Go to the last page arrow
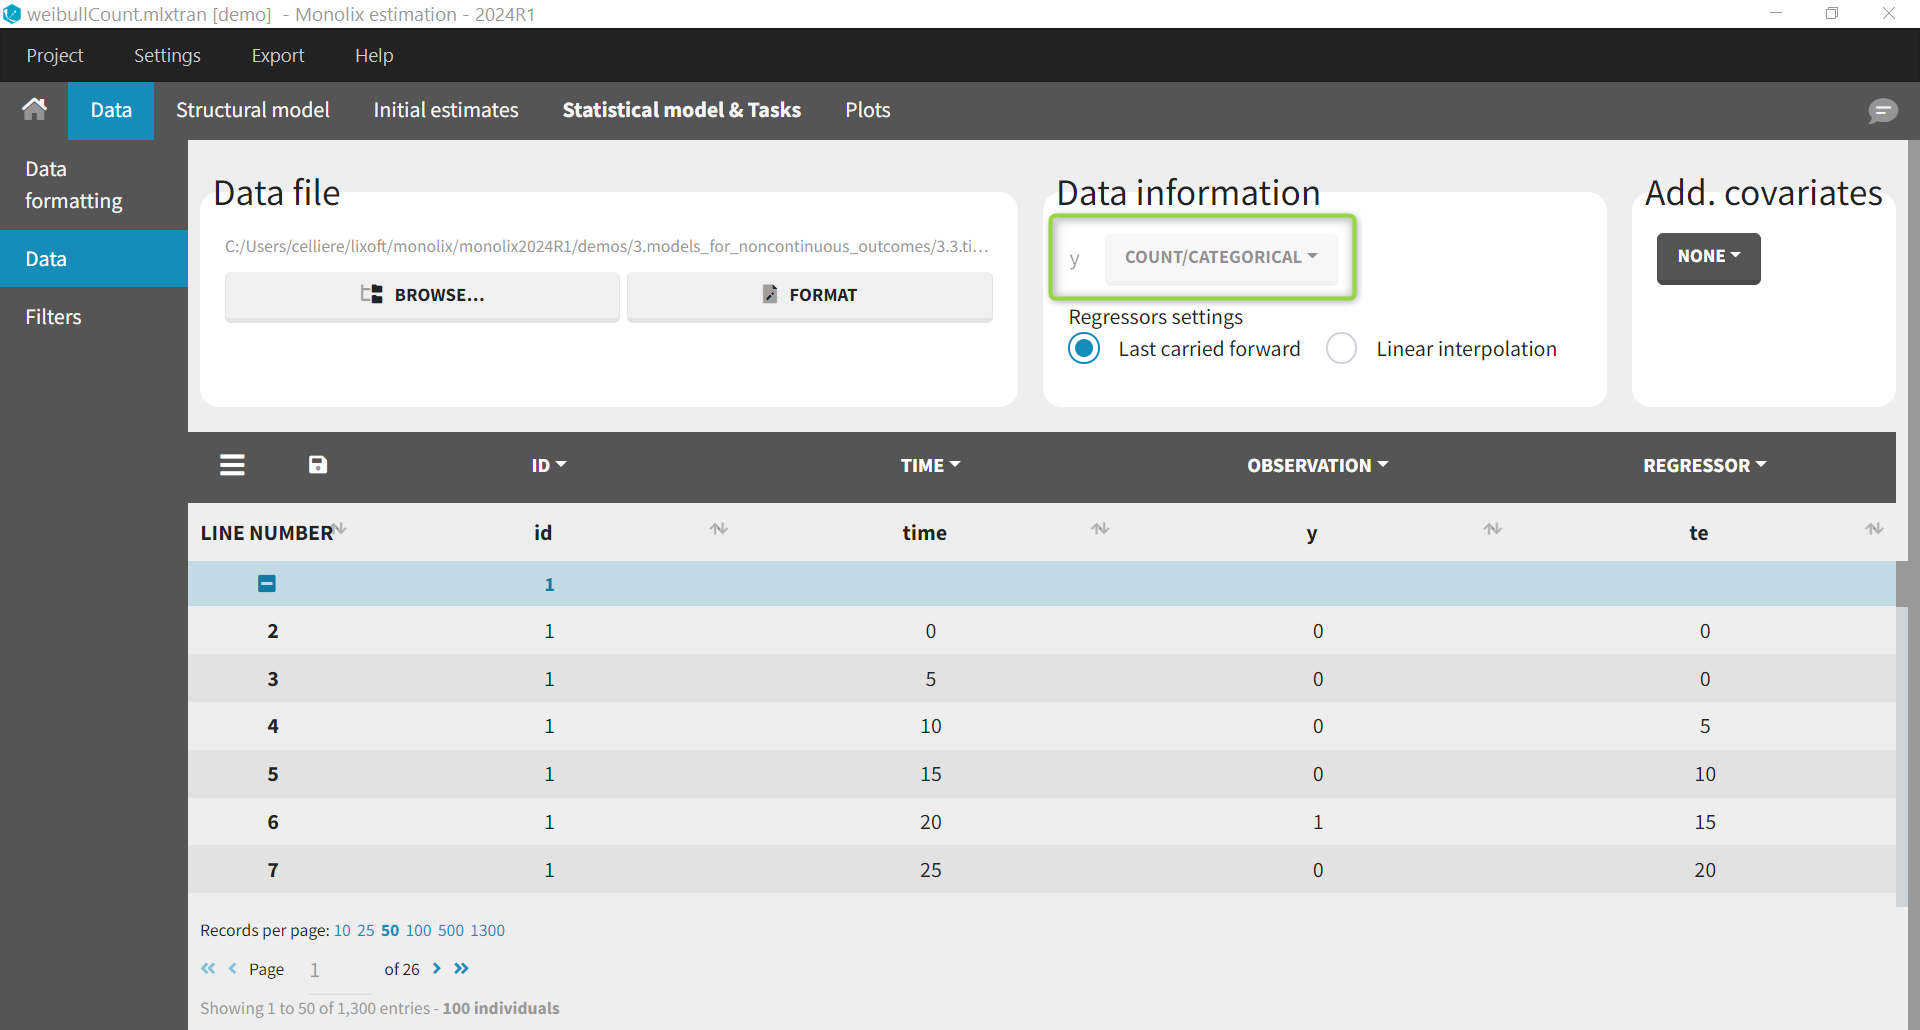 [x=461, y=969]
